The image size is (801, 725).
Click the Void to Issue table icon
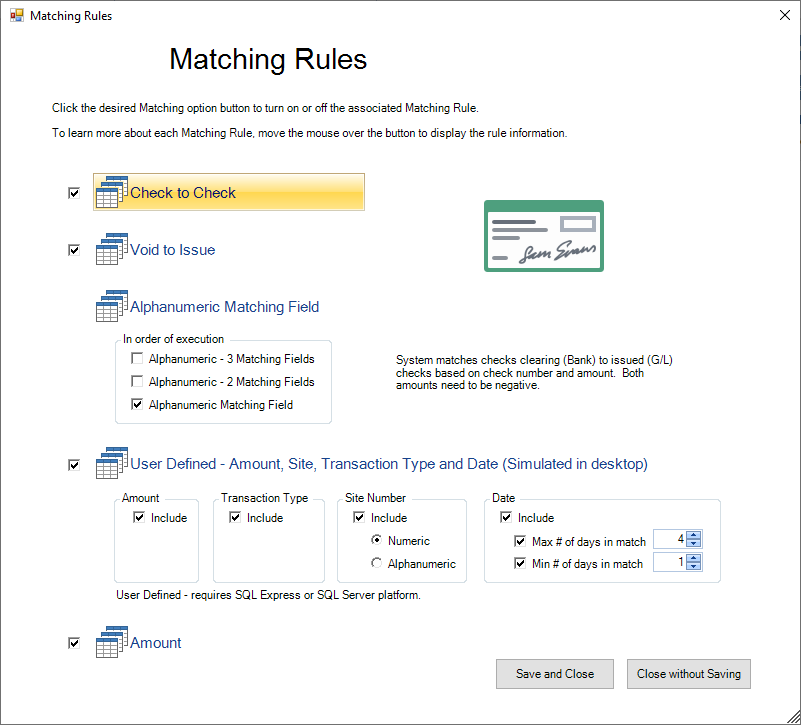(x=112, y=249)
